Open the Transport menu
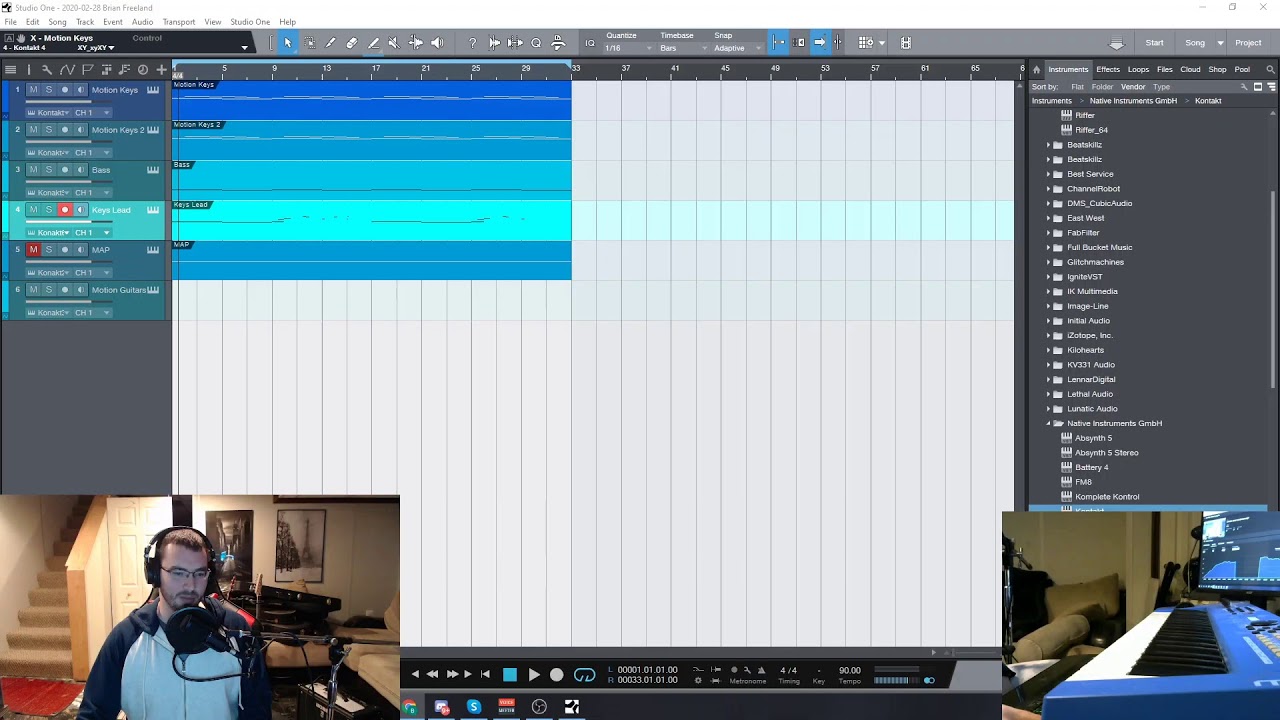 [179, 22]
